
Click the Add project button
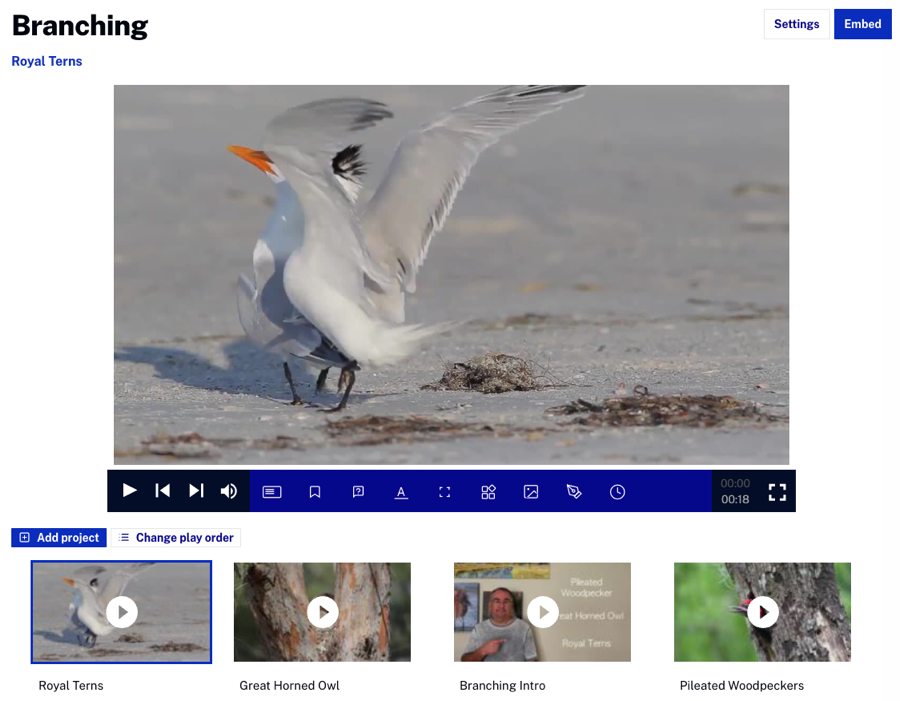[x=59, y=538]
